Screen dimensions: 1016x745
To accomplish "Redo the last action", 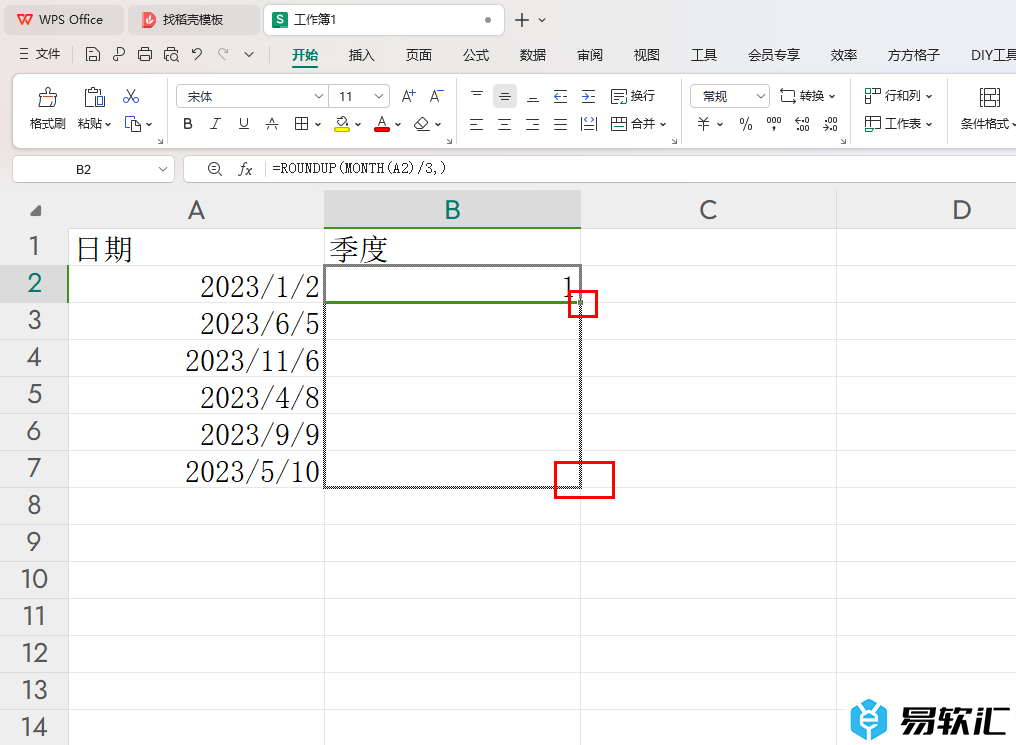I will click(x=223, y=54).
